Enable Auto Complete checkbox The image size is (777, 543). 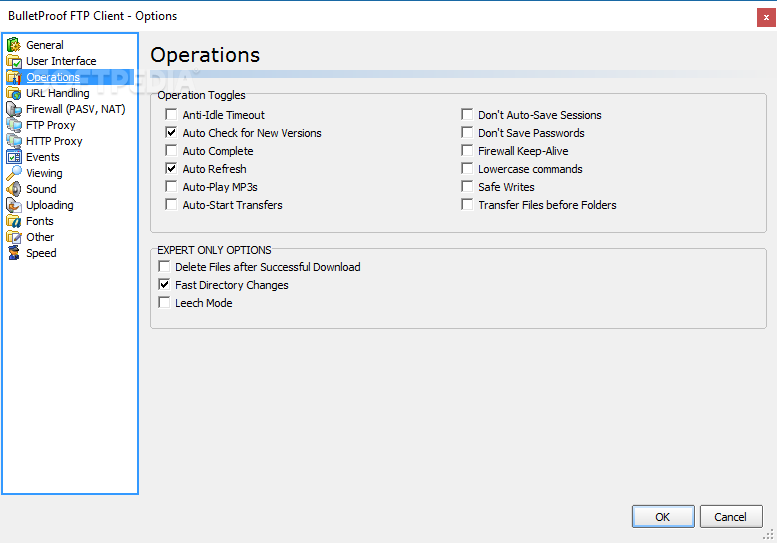(171, 151)
